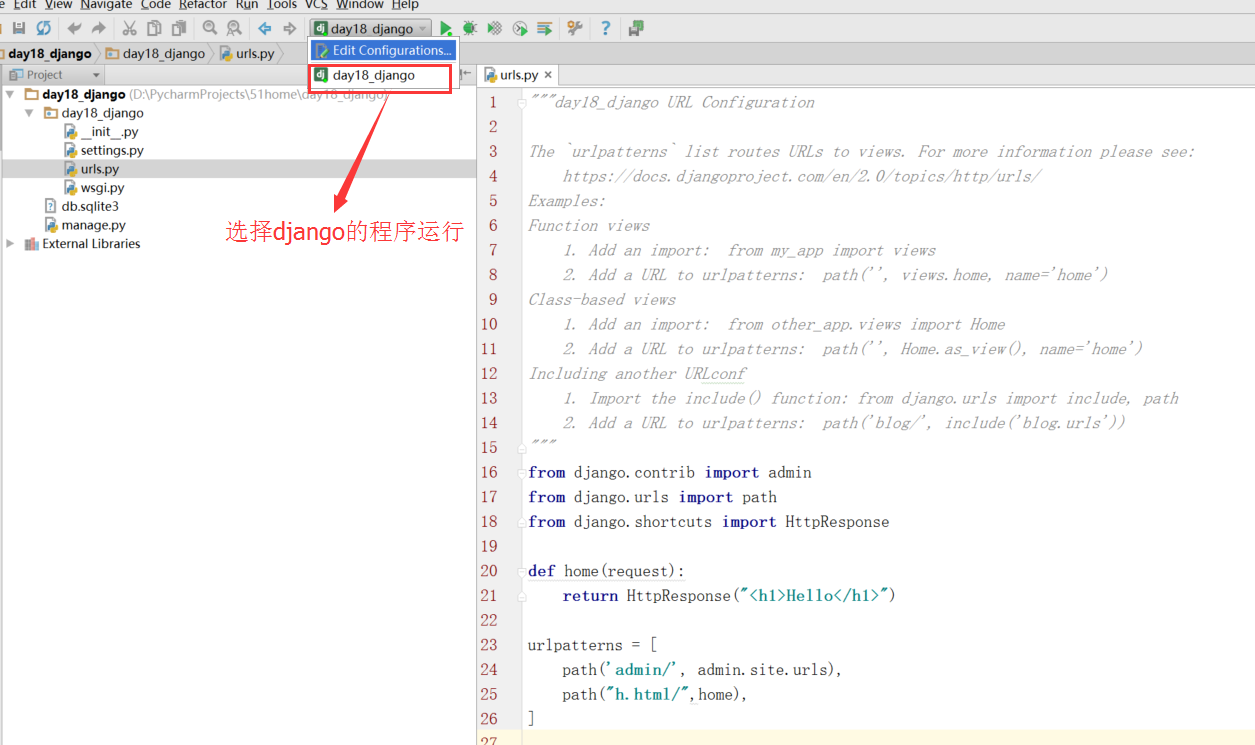The width and height of the screenshot is (1255, 745).
Task: Click the def home(request): line
Action: pyautogui.click(x=606, y=571)
